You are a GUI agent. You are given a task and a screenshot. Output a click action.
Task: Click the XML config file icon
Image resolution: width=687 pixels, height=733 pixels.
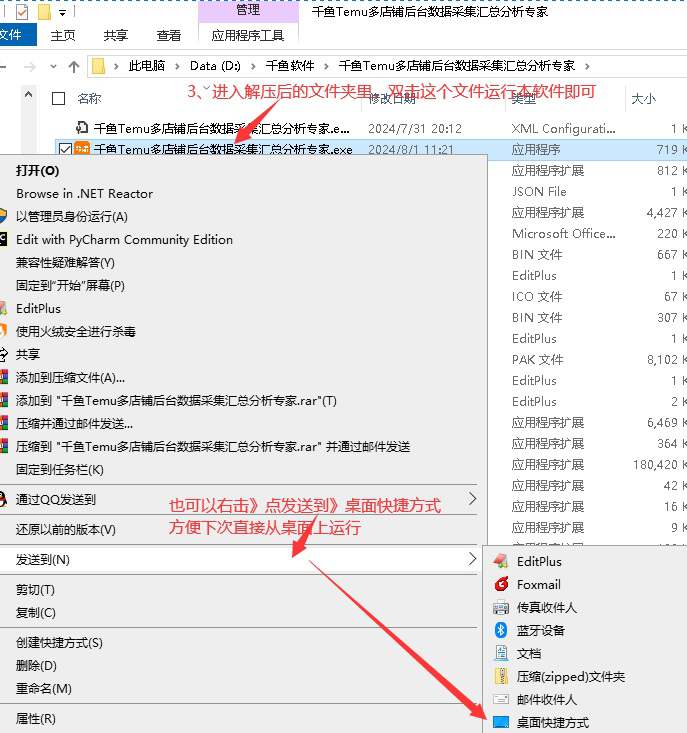pyautogui.click(x=82, y=127)
